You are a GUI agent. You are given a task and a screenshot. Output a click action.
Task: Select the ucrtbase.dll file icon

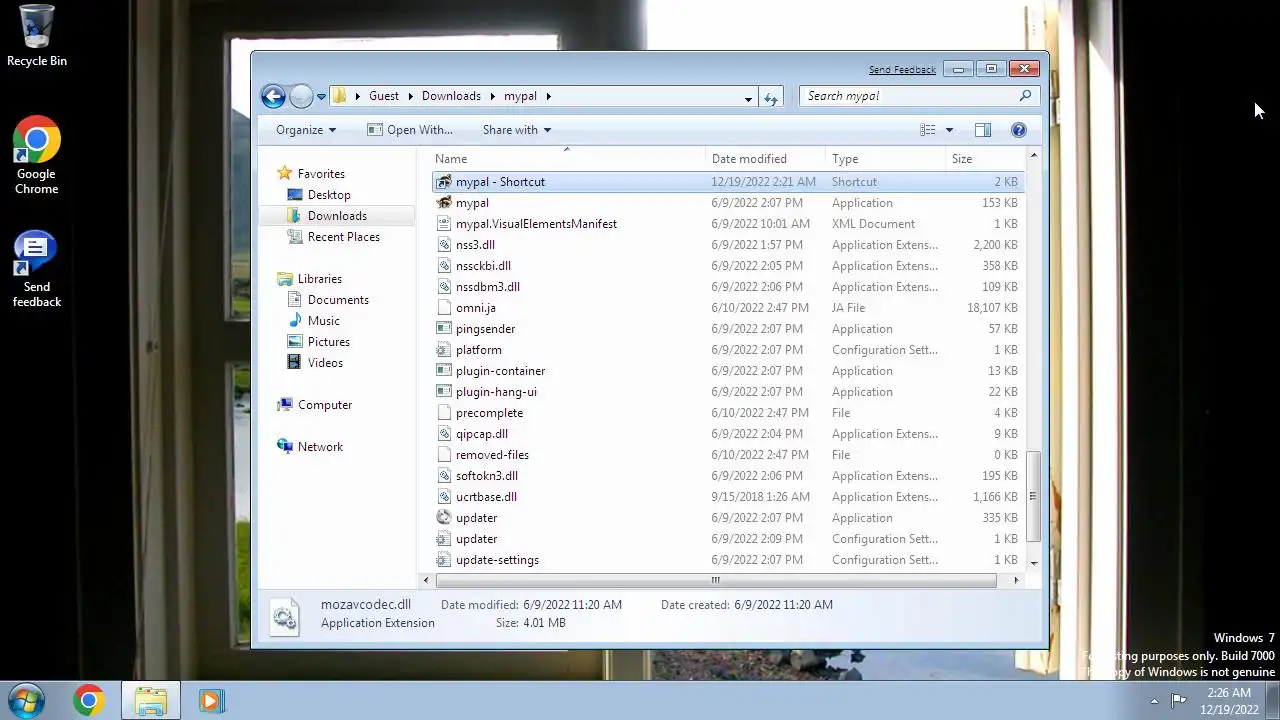[x=444, y=497]
